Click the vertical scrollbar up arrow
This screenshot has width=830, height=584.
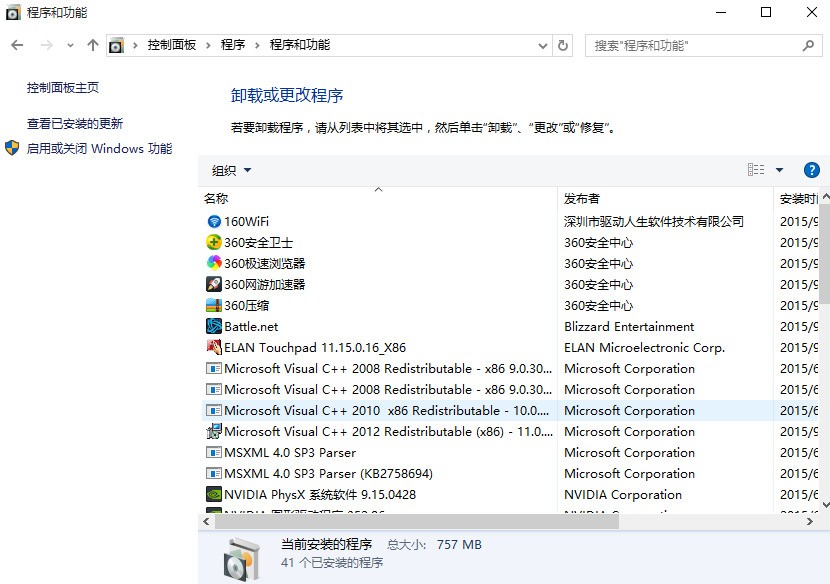(x=825, y=196)
